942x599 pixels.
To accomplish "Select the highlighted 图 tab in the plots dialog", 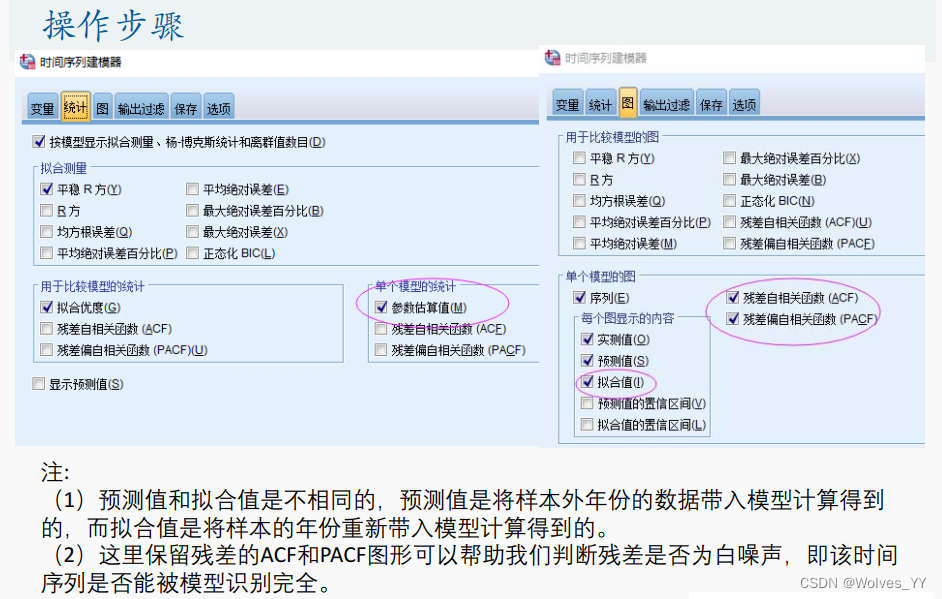I will 628,103.
